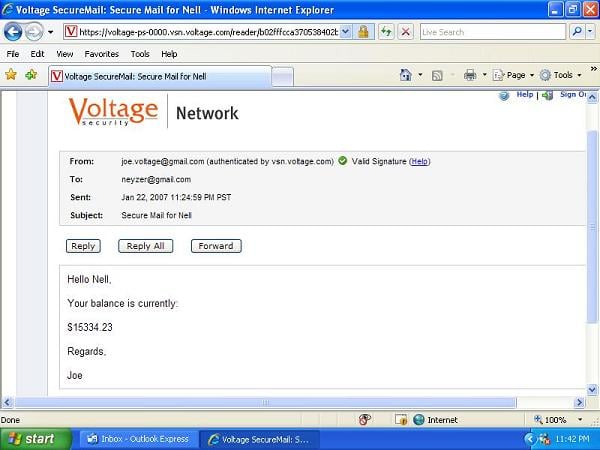Click the Add to Favorites icon
Screen dimensions: 600x450
point(31,75)
